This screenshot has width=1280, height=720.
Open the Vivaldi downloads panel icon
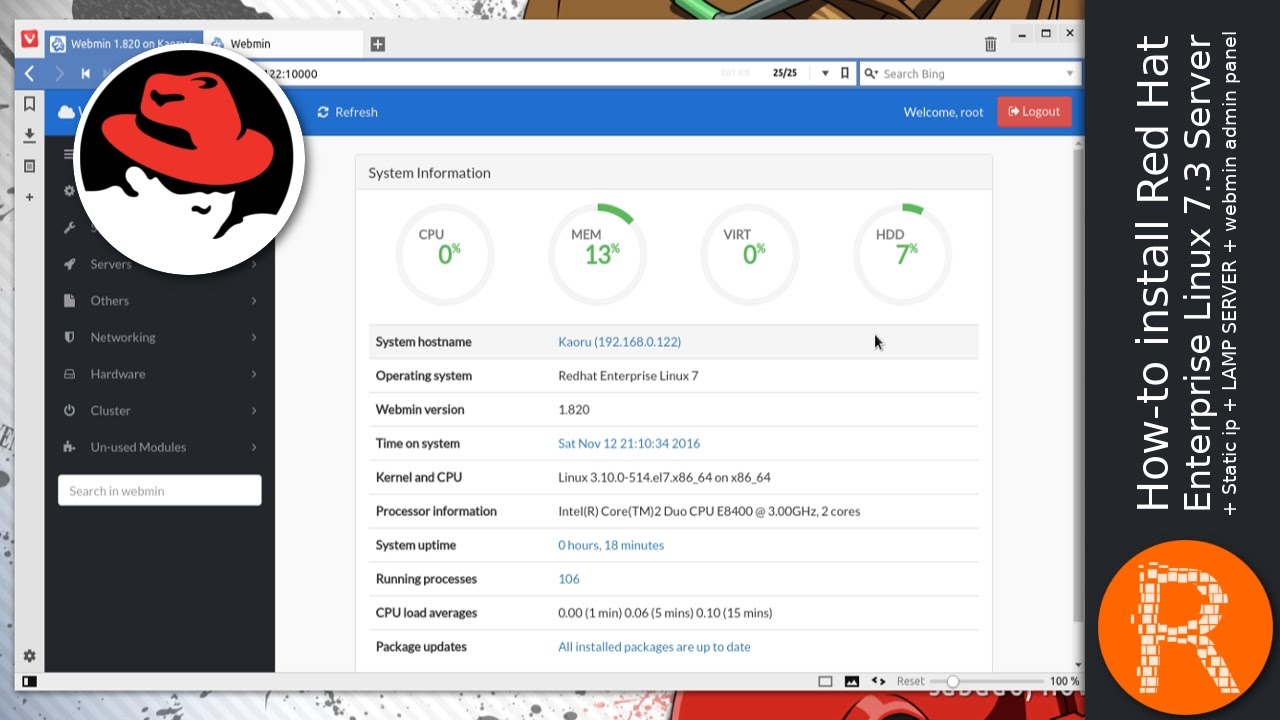pos(29,135)
